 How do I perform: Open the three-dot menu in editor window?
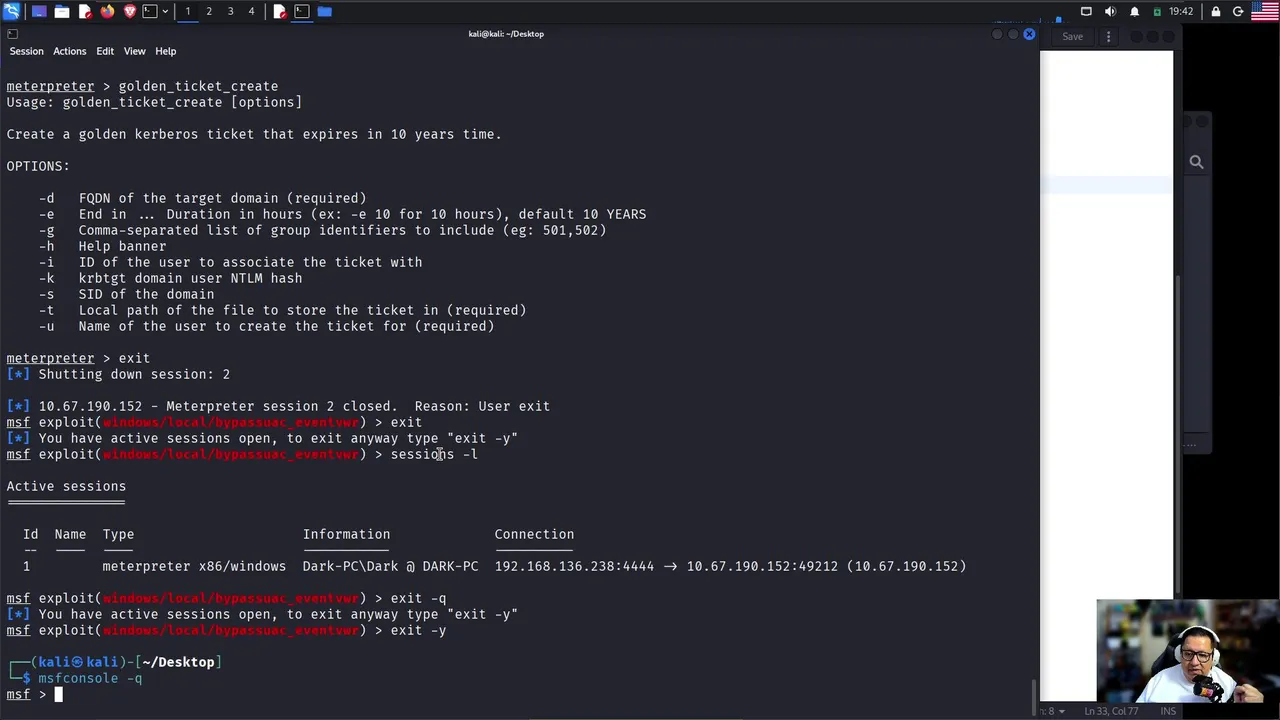[1108, 37]
